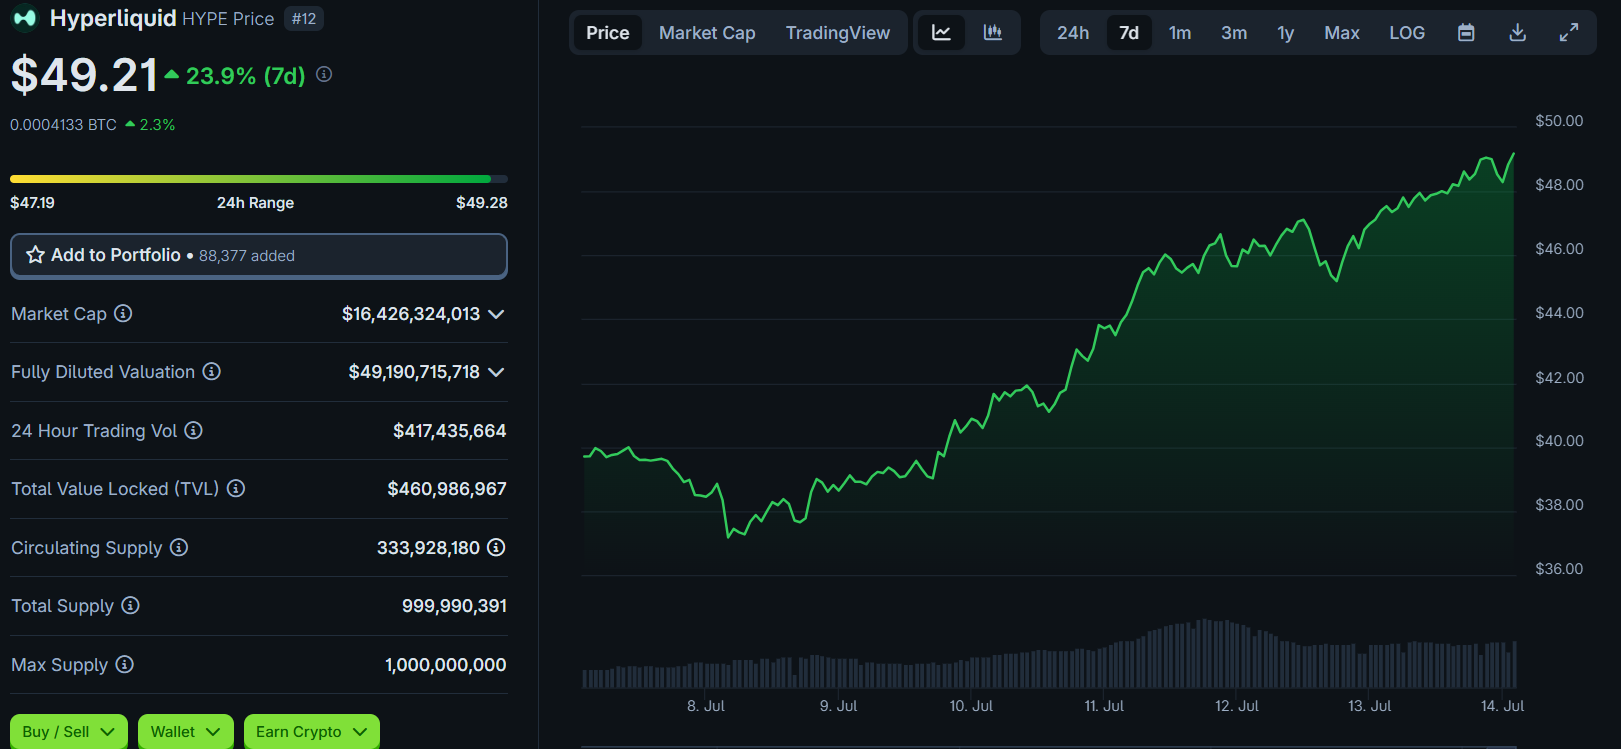Set chart range to 24h

(x=1073, y=33)
